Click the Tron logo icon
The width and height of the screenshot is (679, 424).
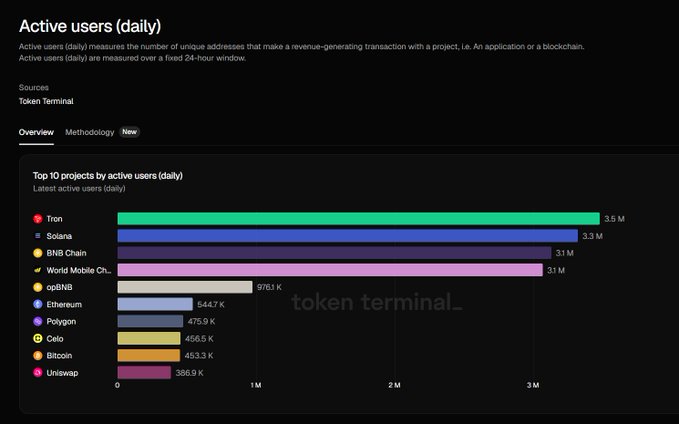coord(38,219)
